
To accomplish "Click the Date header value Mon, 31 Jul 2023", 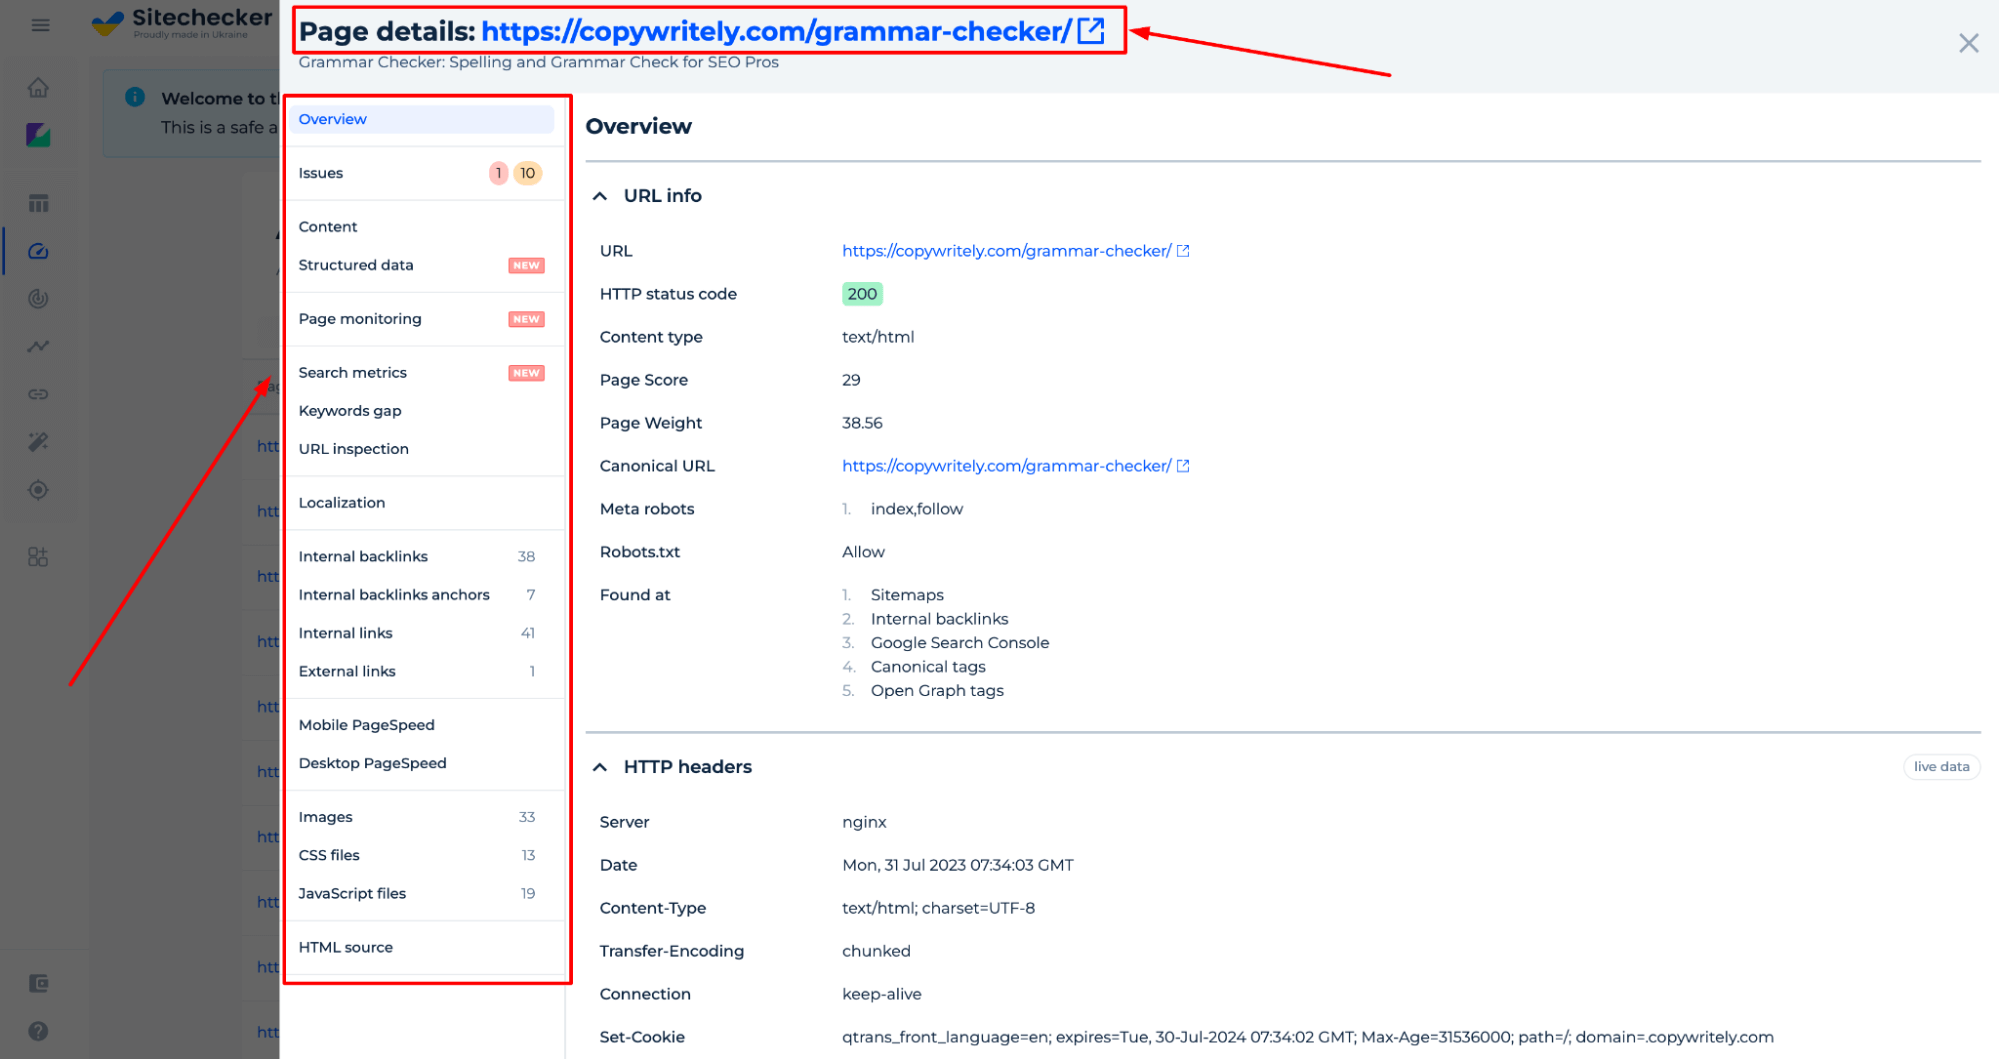I will (x=958, y=865).
